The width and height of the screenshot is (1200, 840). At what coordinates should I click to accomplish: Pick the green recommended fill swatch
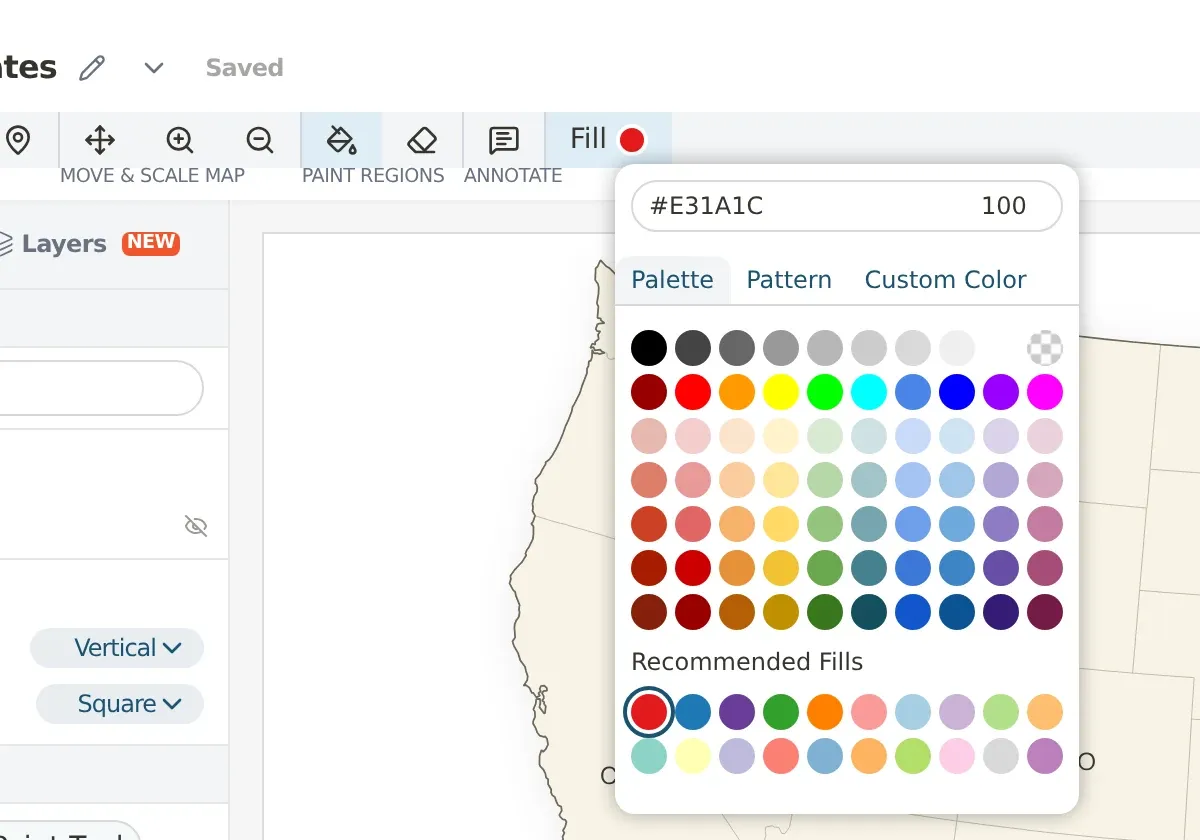[x=781, y=712]
